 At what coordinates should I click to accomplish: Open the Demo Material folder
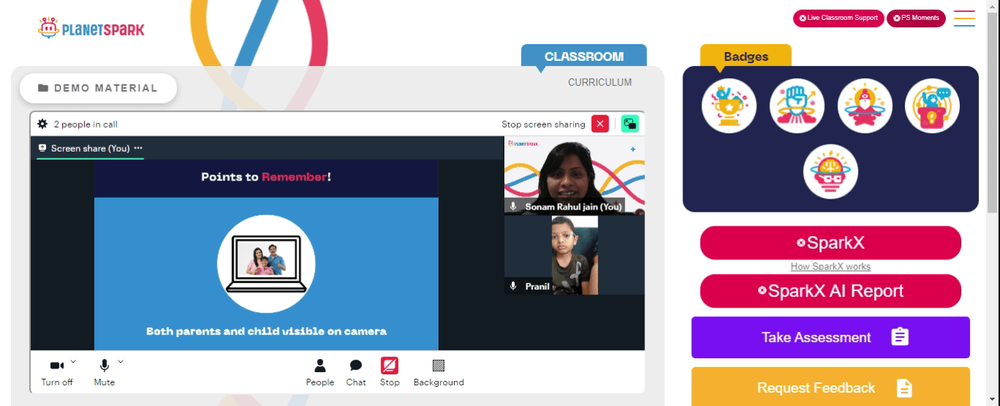[98, 88]
